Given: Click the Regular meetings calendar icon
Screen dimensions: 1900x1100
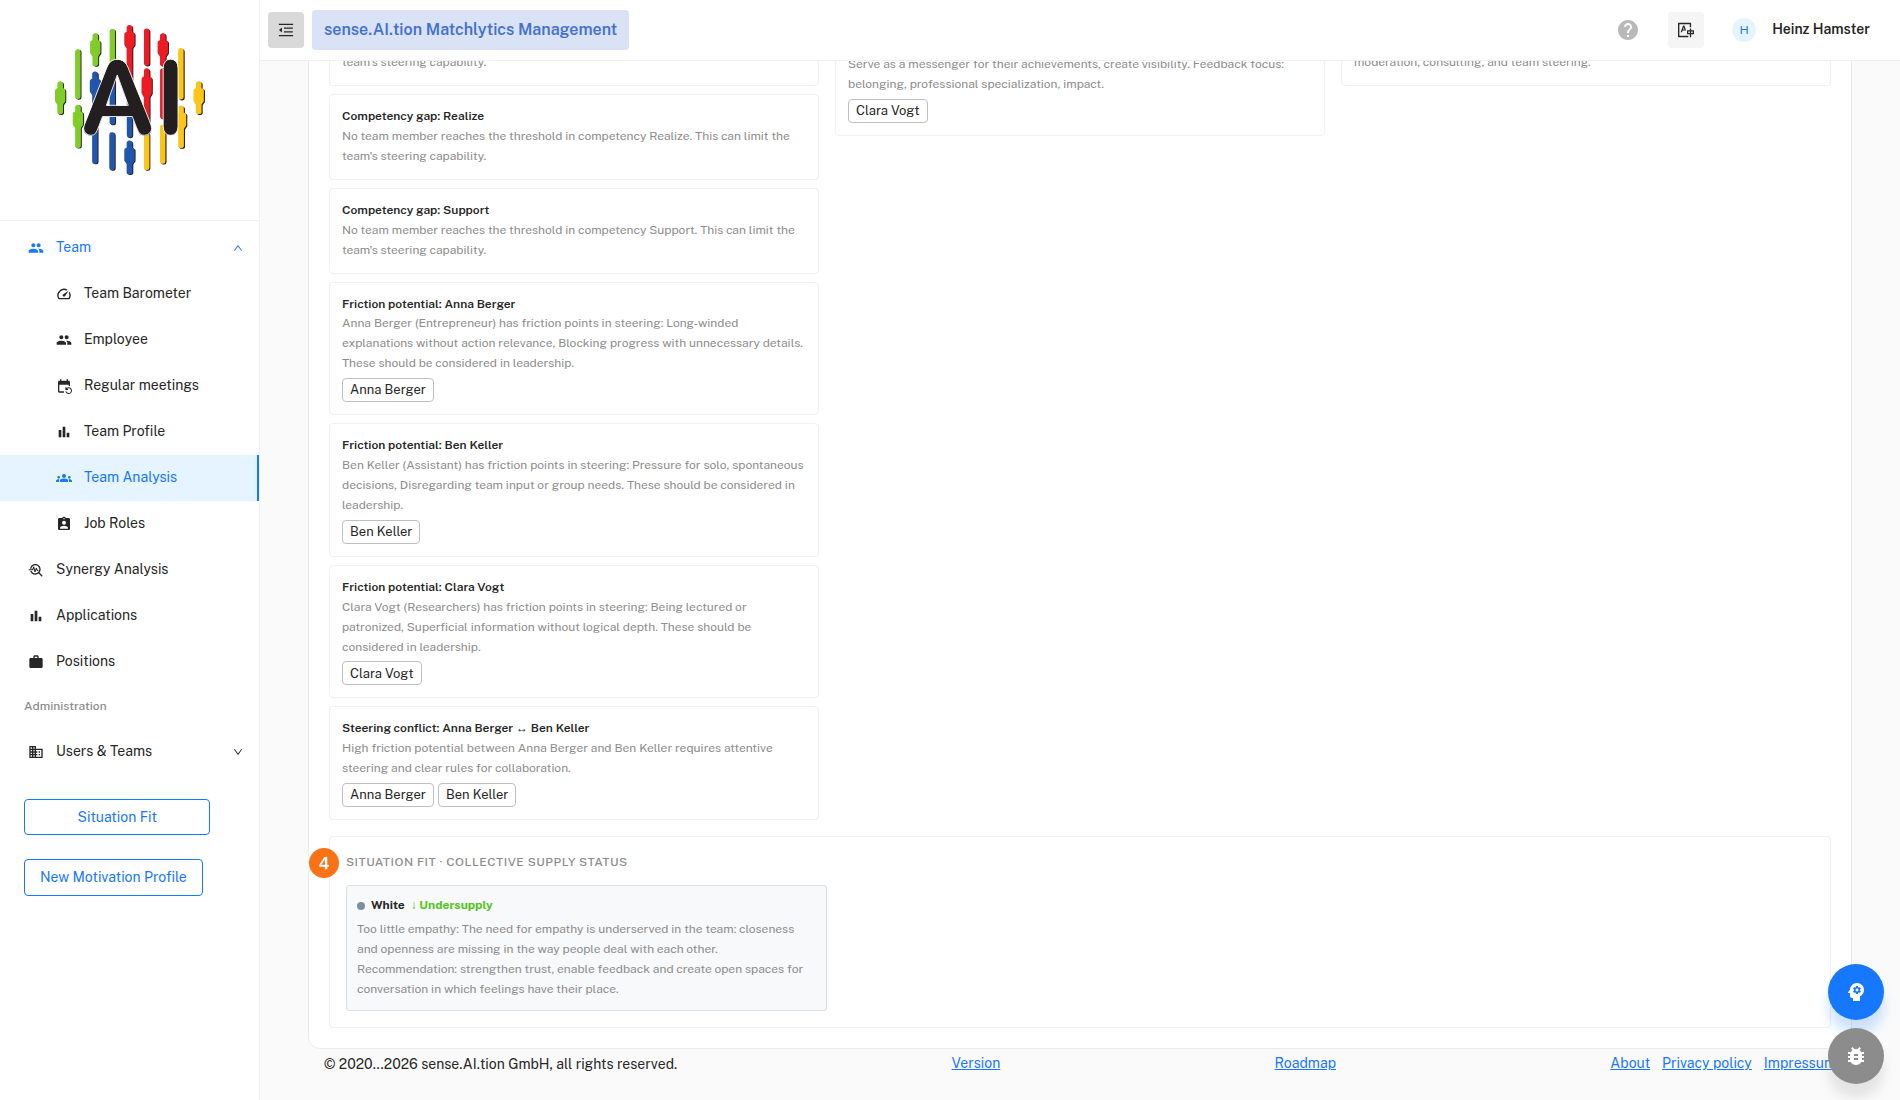Looking at the screenshot, I should pyautogui.click(x=64, y=386).
